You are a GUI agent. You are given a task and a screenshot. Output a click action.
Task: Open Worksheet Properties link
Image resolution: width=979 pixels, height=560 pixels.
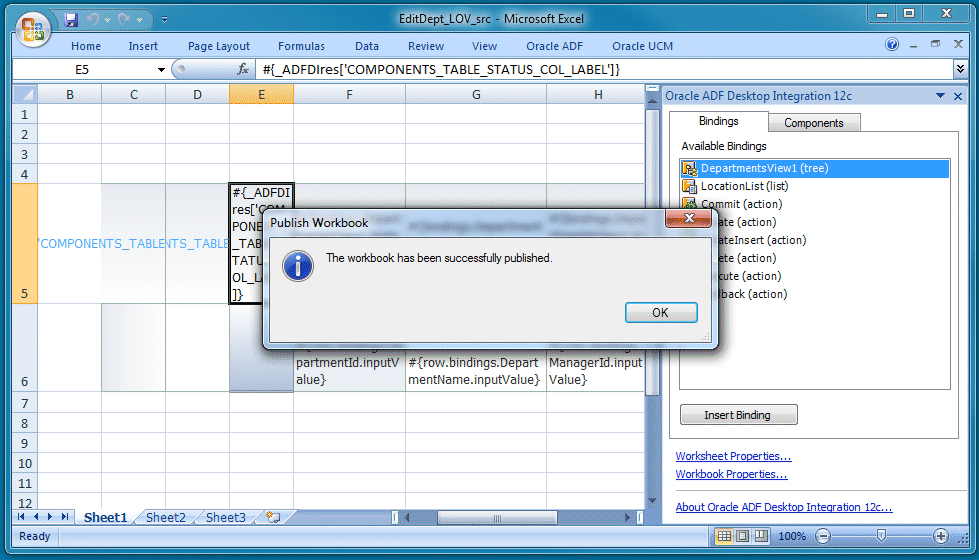point(733,456)
